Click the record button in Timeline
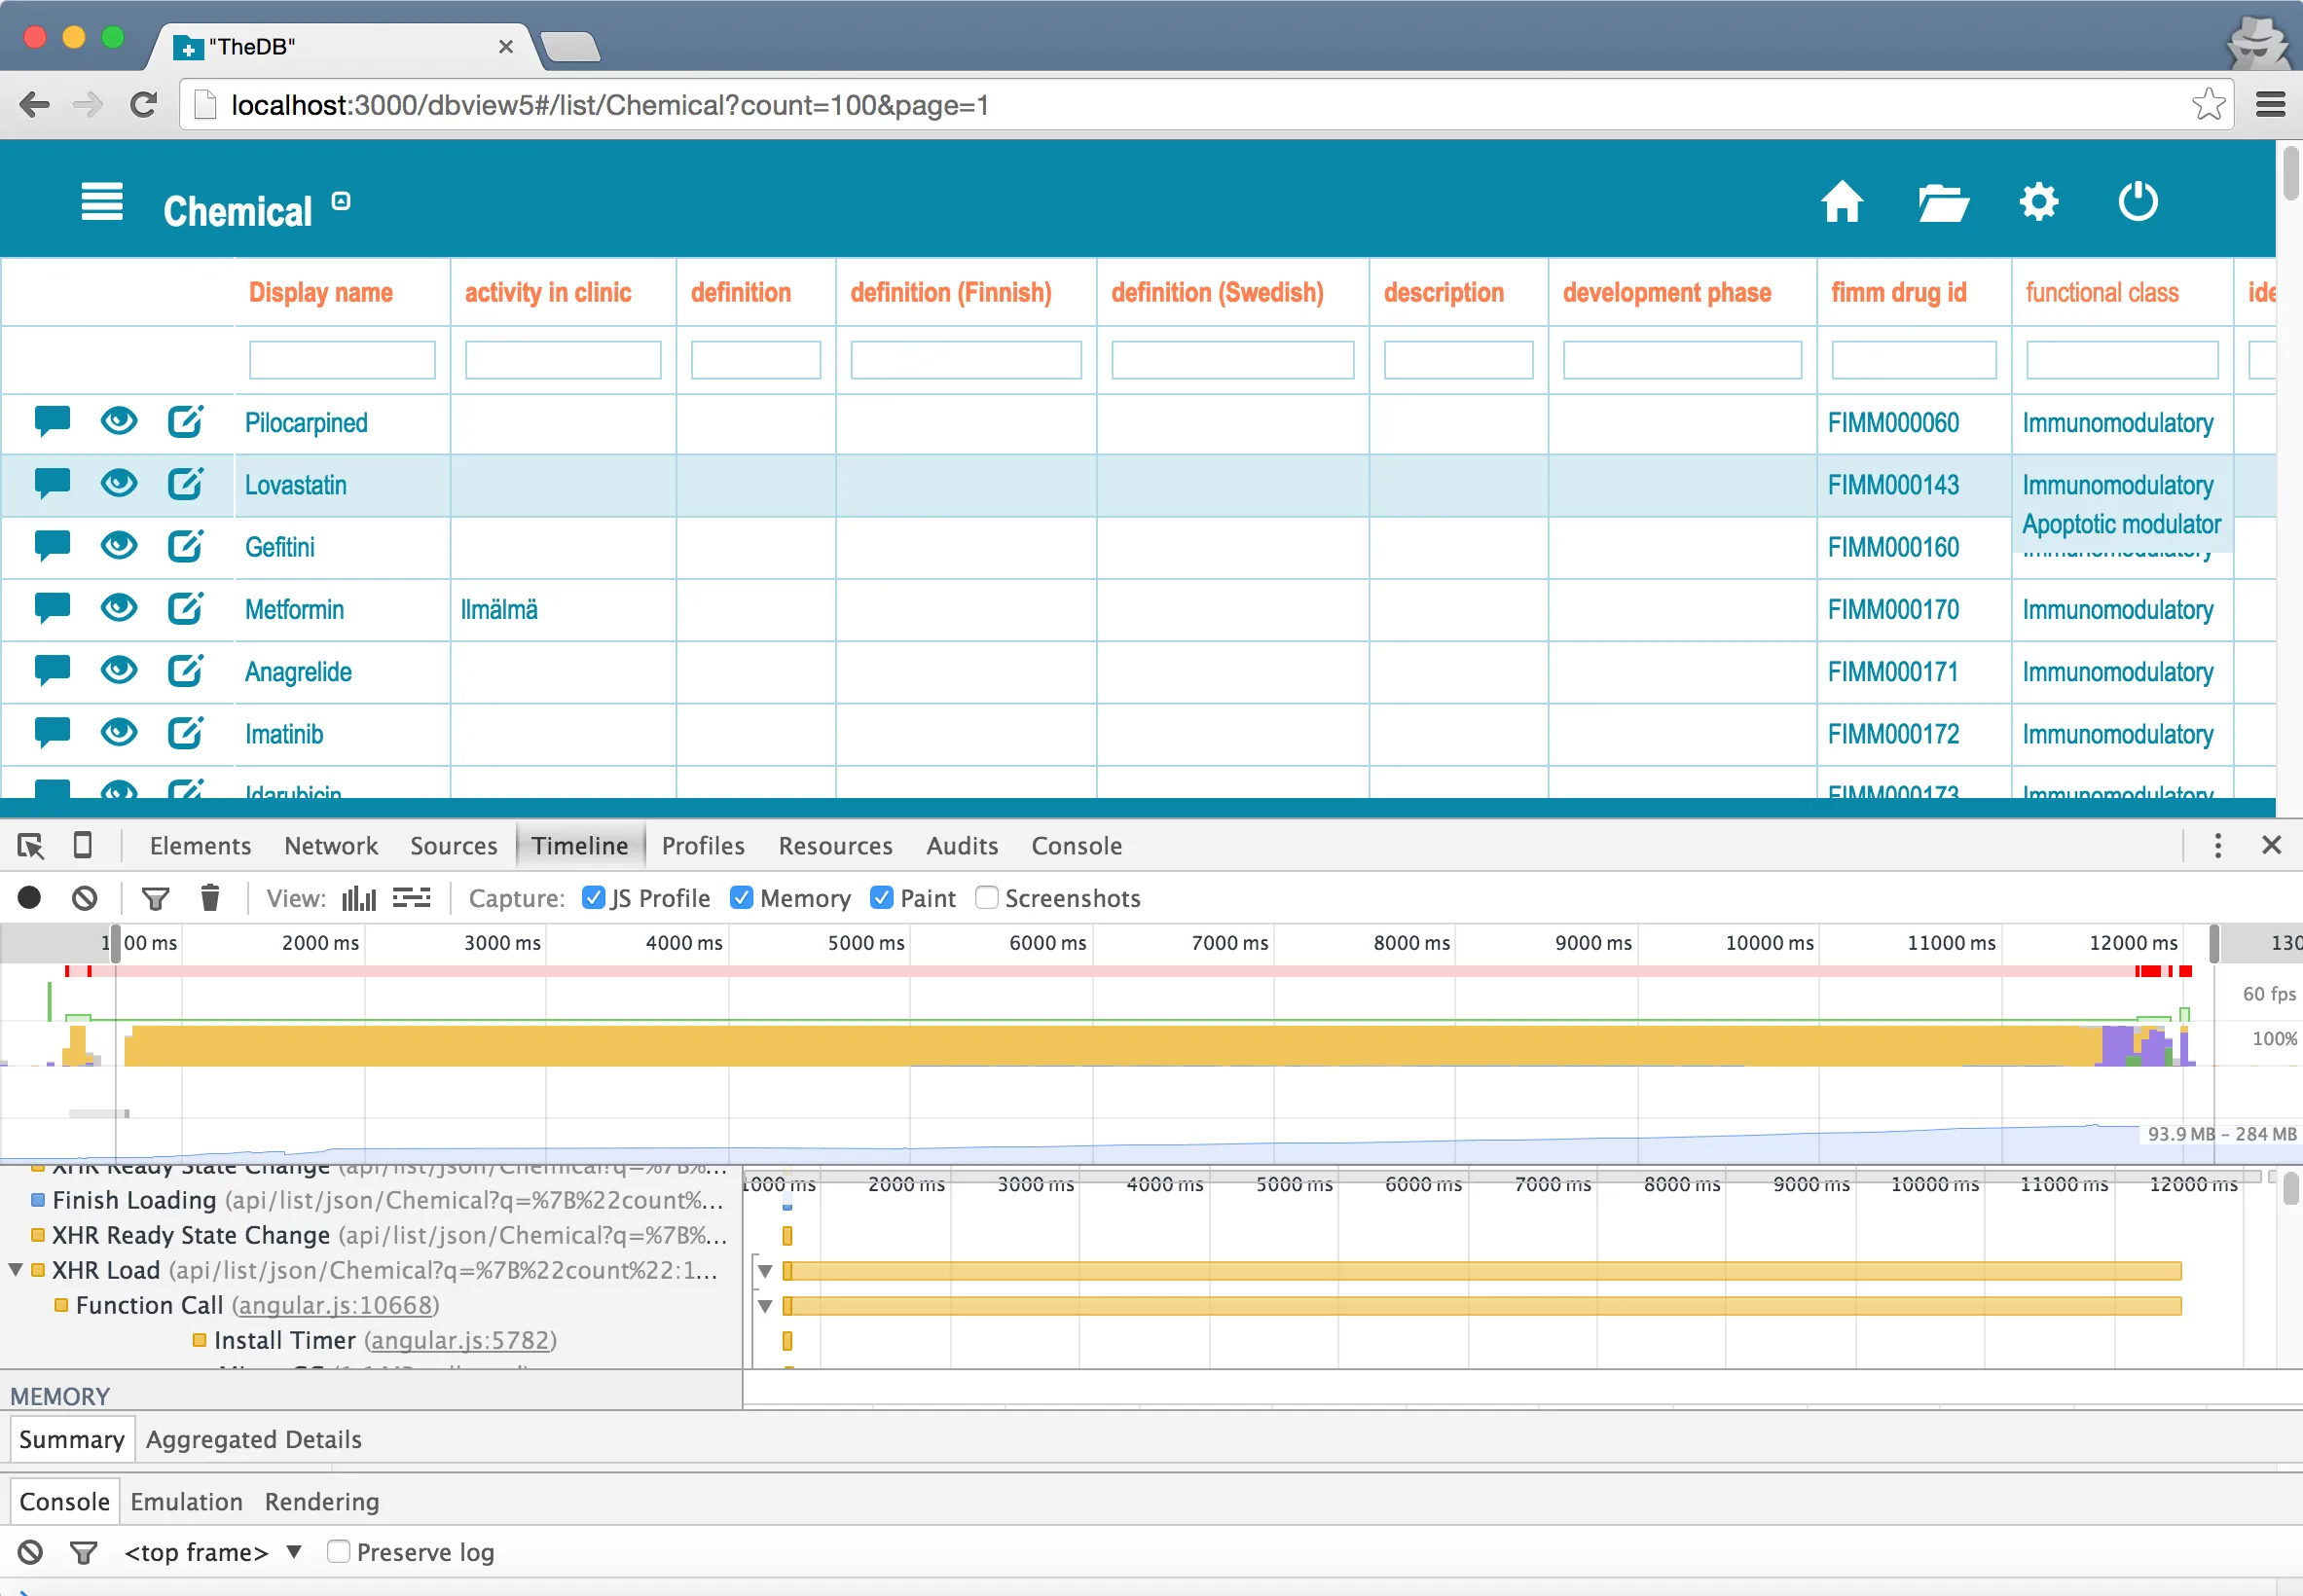2303x1596 pixels. click(30, 898)
